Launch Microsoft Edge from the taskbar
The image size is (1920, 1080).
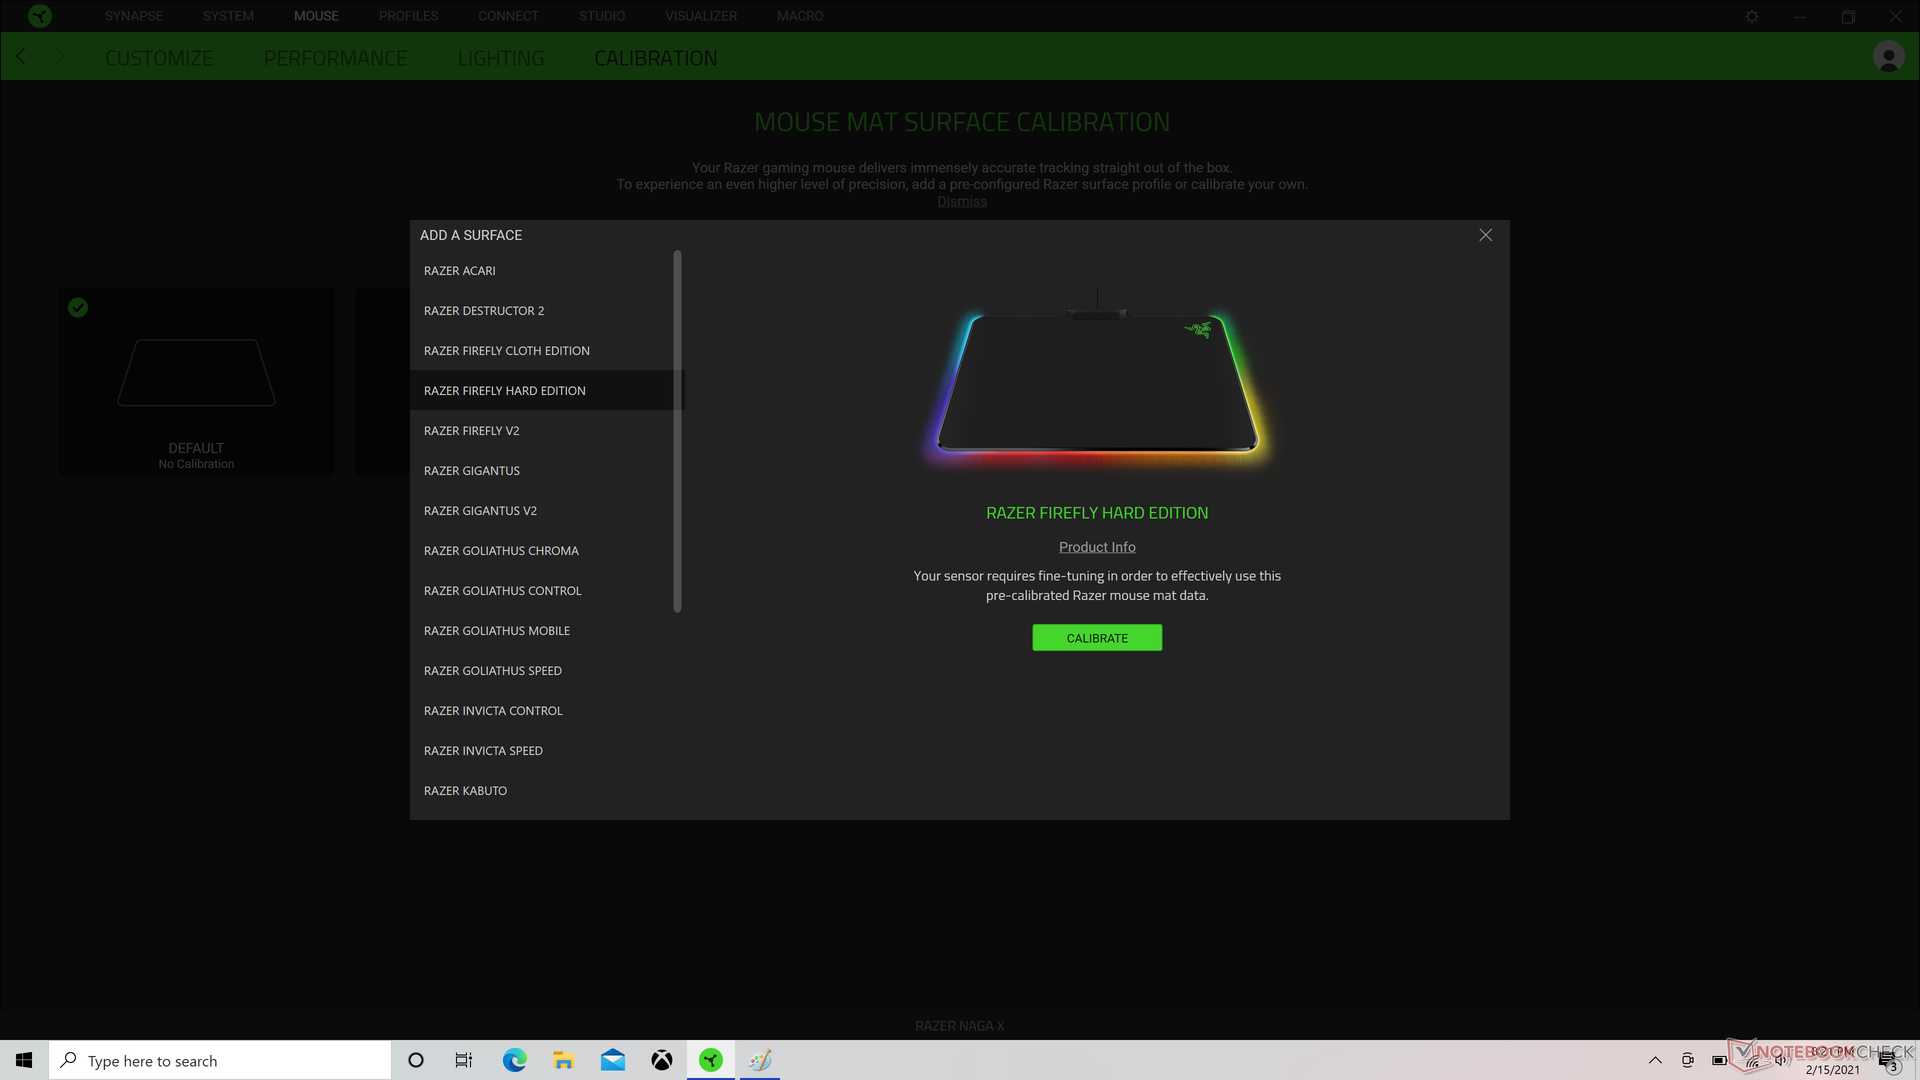coord(514,1060)
